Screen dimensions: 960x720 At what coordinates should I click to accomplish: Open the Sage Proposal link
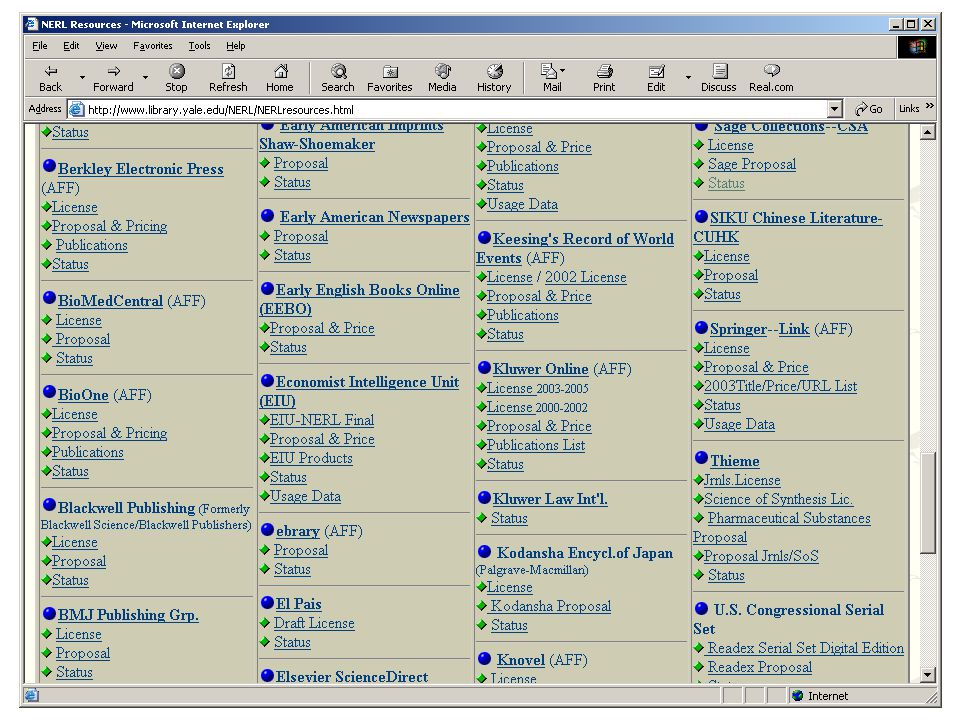752,164
